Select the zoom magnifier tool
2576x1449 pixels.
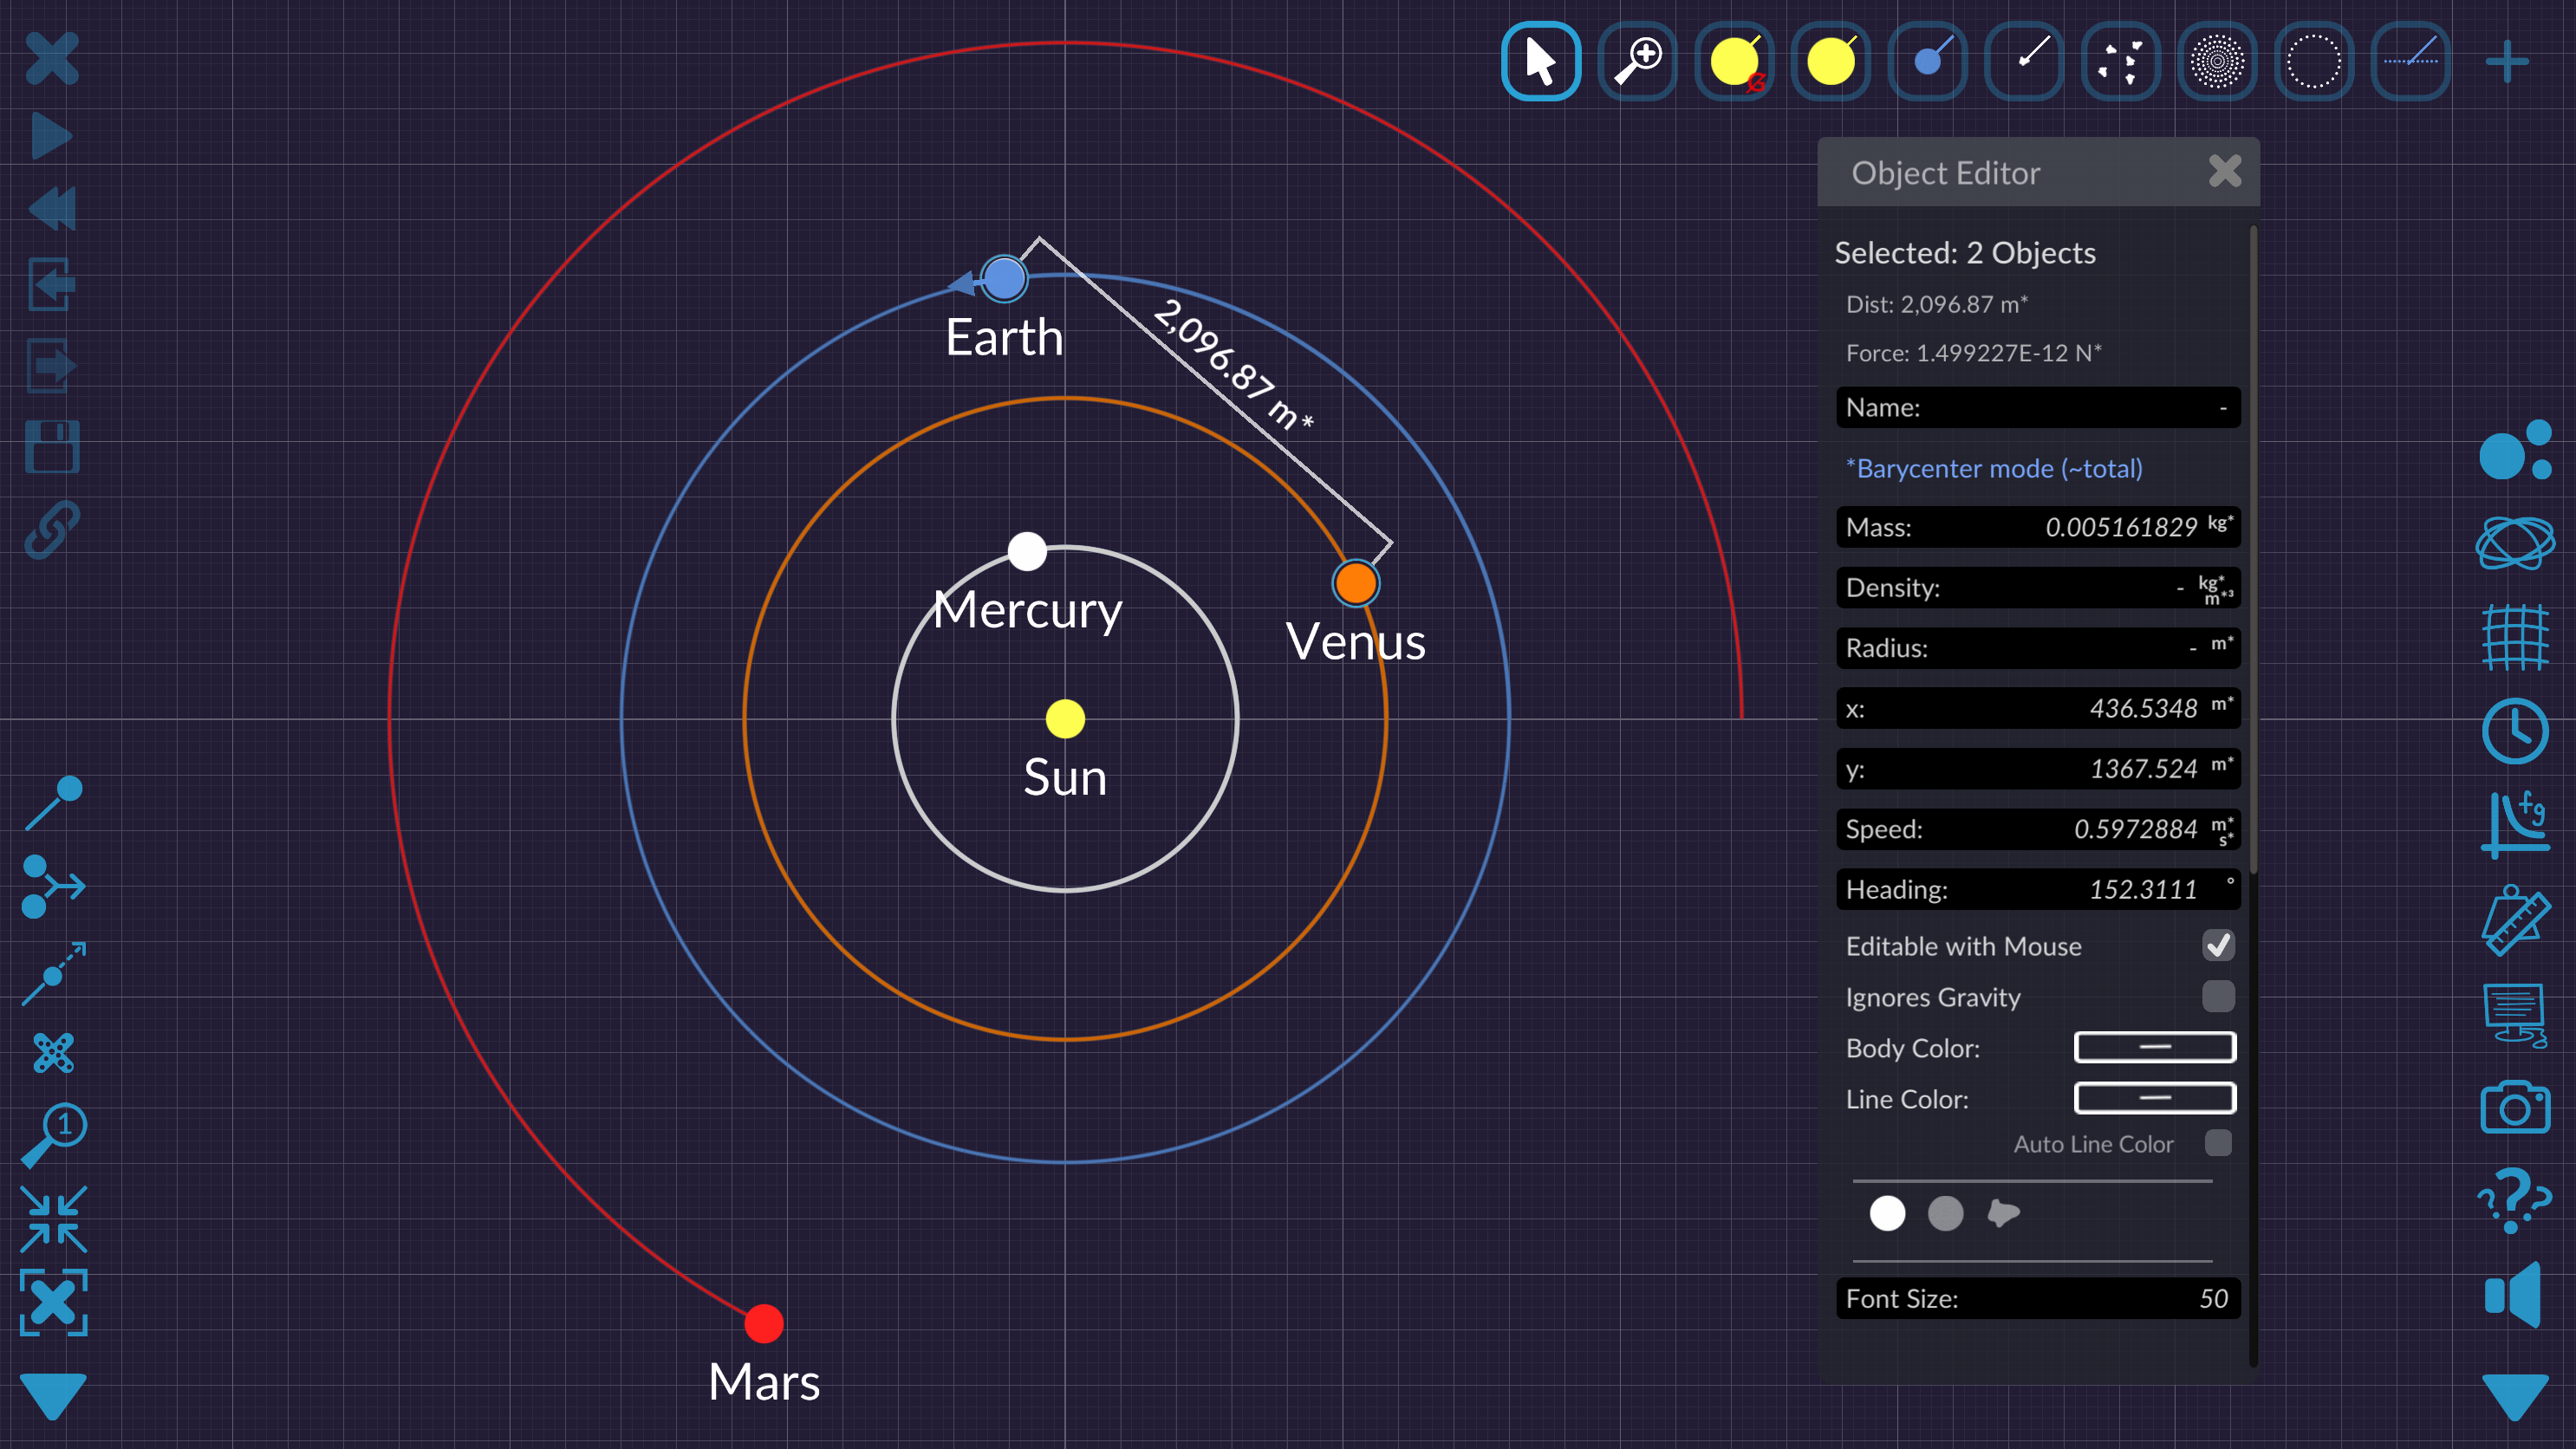[x=1637, y=61]
